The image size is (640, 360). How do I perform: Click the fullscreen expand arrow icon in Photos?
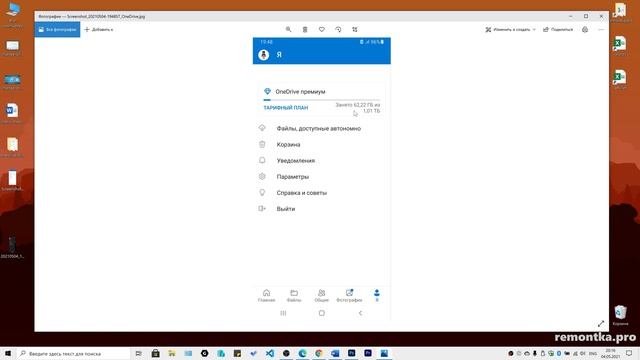pos(601,323)
